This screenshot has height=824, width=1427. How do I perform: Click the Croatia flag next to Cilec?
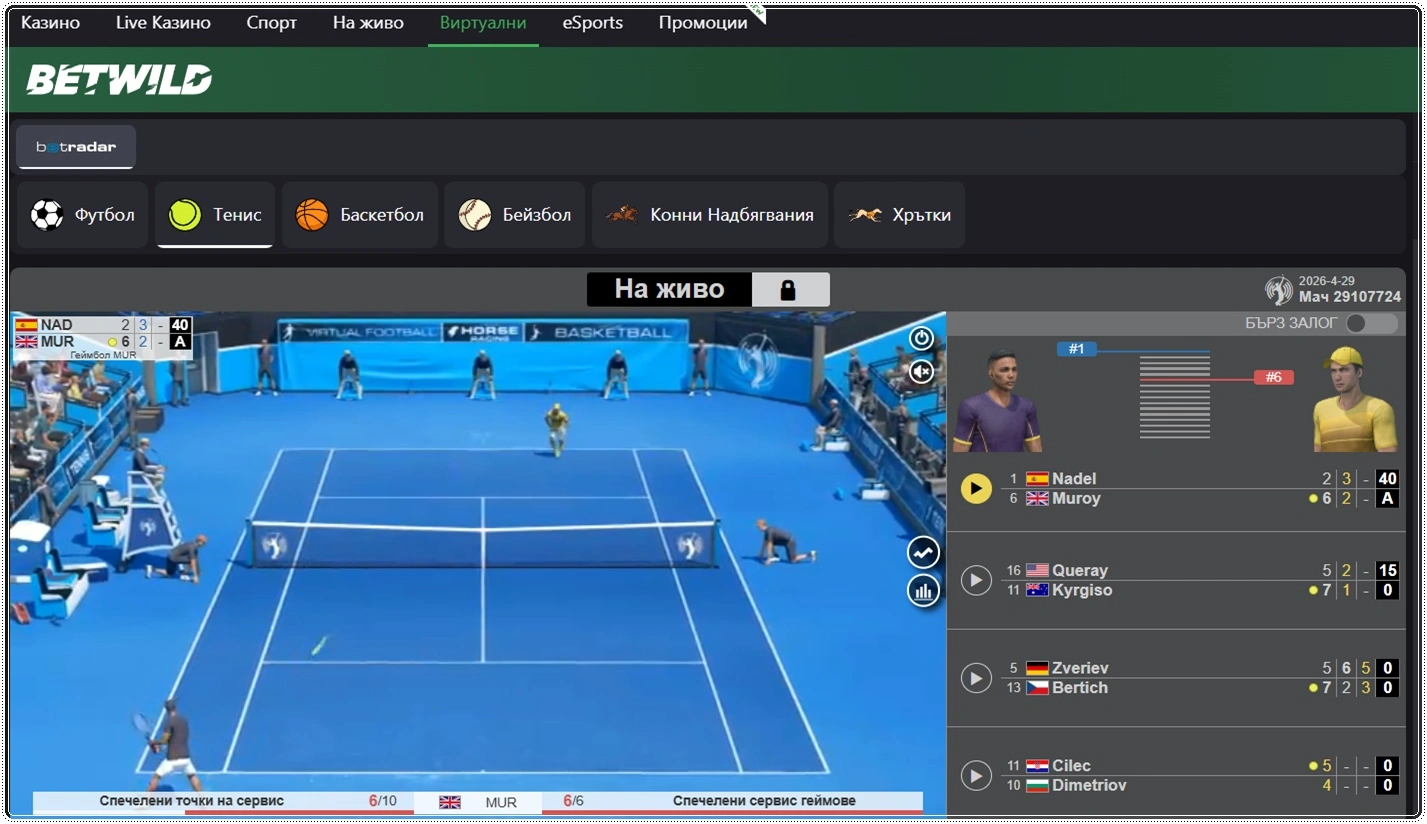tap(1037, 766)
